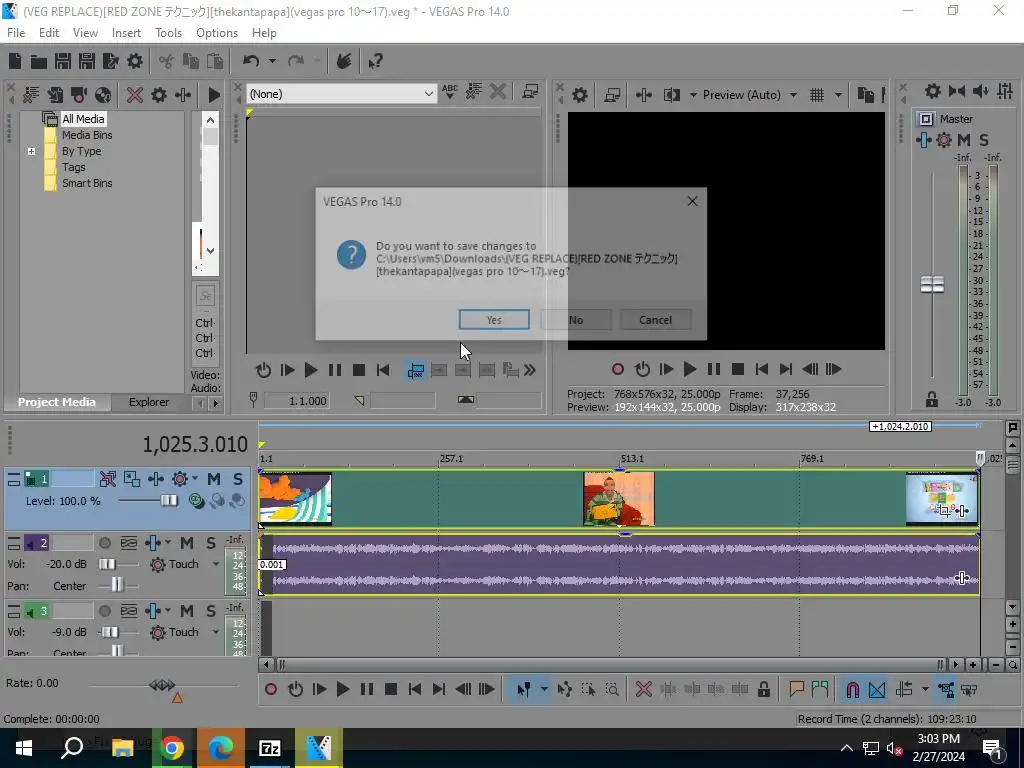Open the Edit menu
The height and width of the screenshot is (768, 1024).
click(x=49, y=33)
